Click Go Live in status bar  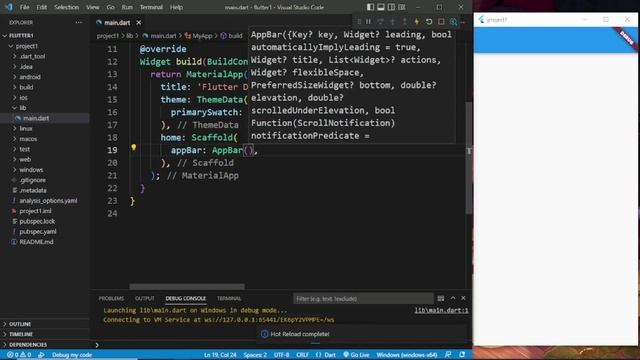[356, 355]
